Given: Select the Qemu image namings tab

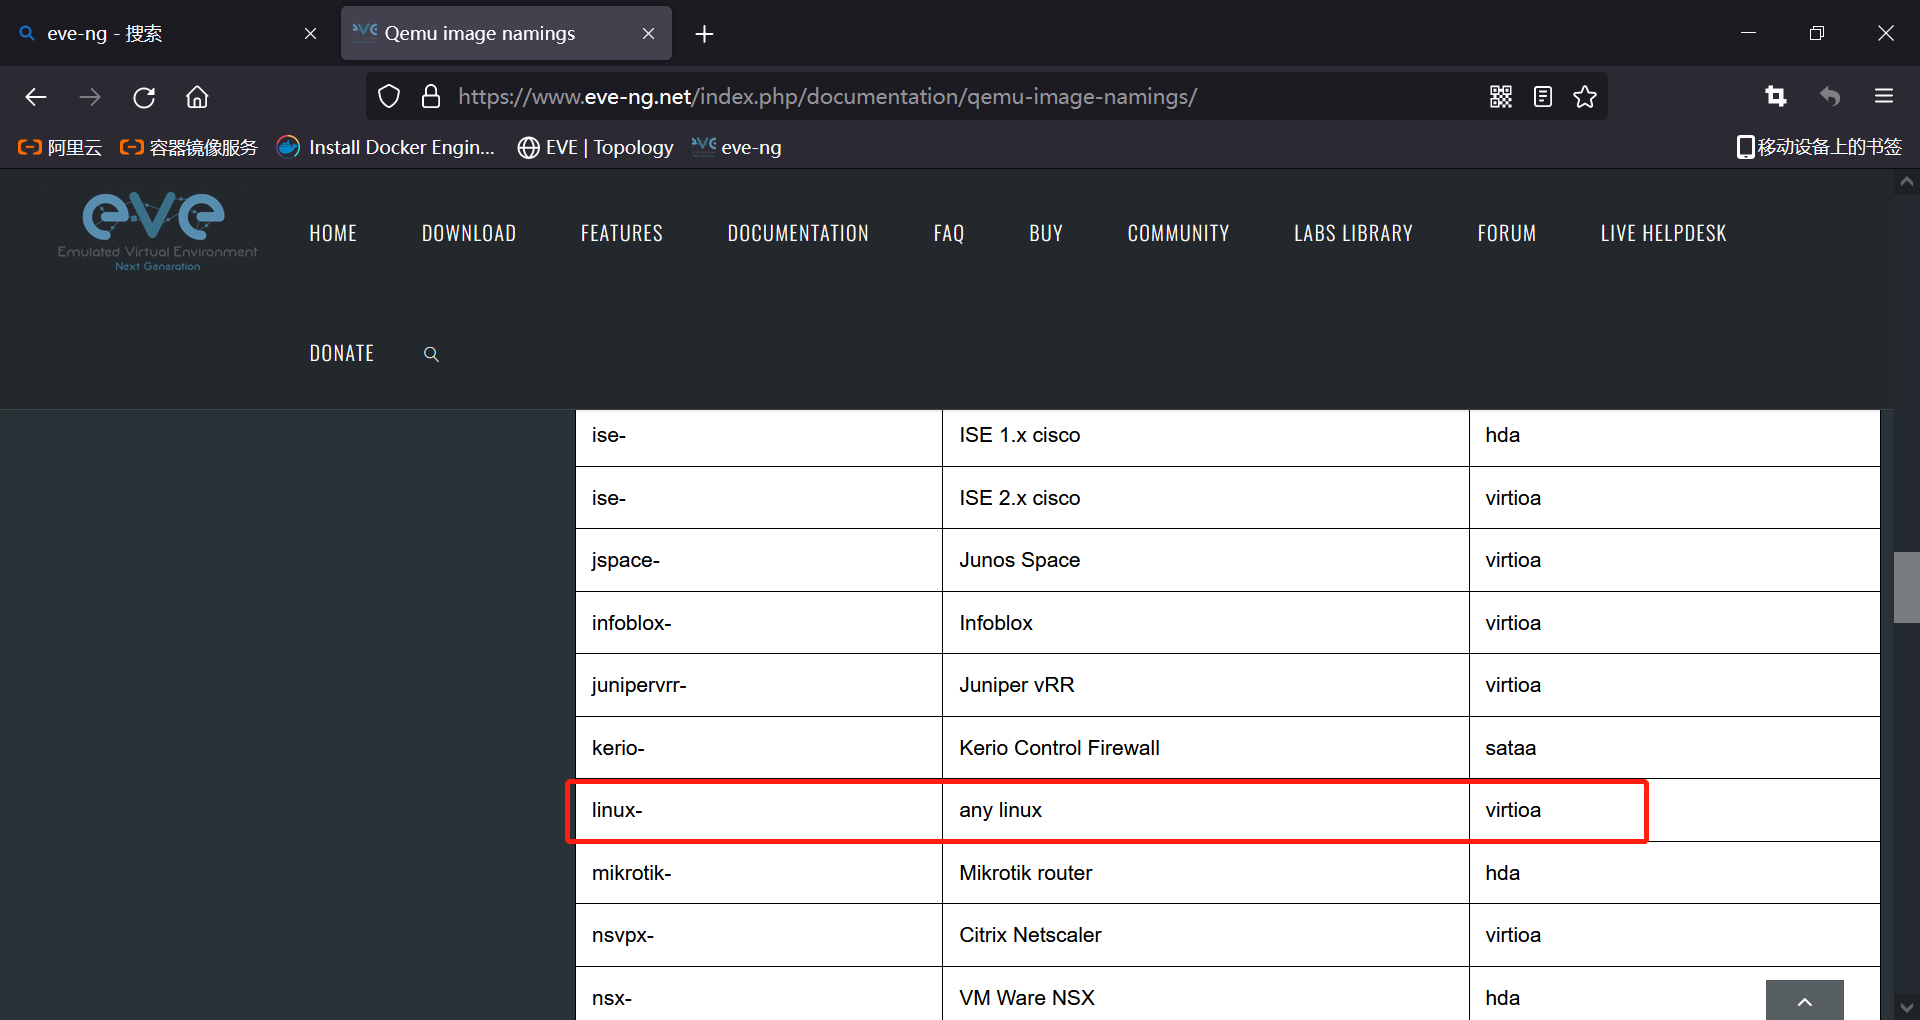Looking at the screenshot, I should [x=506, y=34].
